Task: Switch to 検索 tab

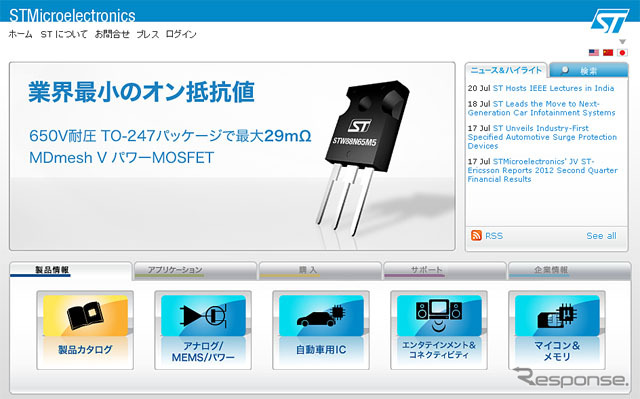Action: click(589, 70)
